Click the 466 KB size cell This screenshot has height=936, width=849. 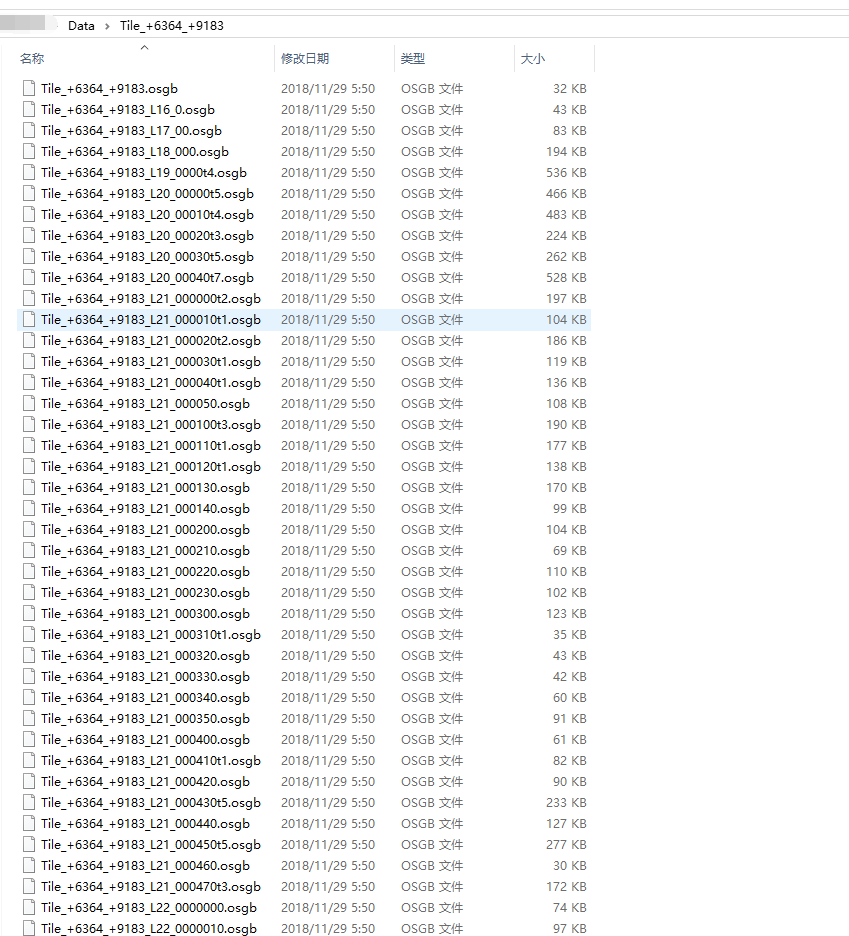click(566, 194)
